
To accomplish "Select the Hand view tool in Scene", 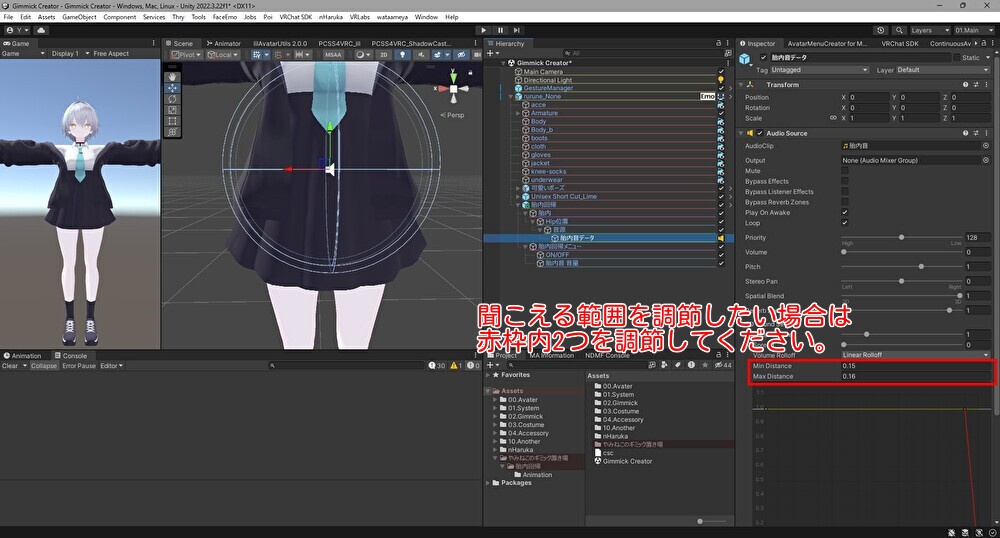I will 172,76.
